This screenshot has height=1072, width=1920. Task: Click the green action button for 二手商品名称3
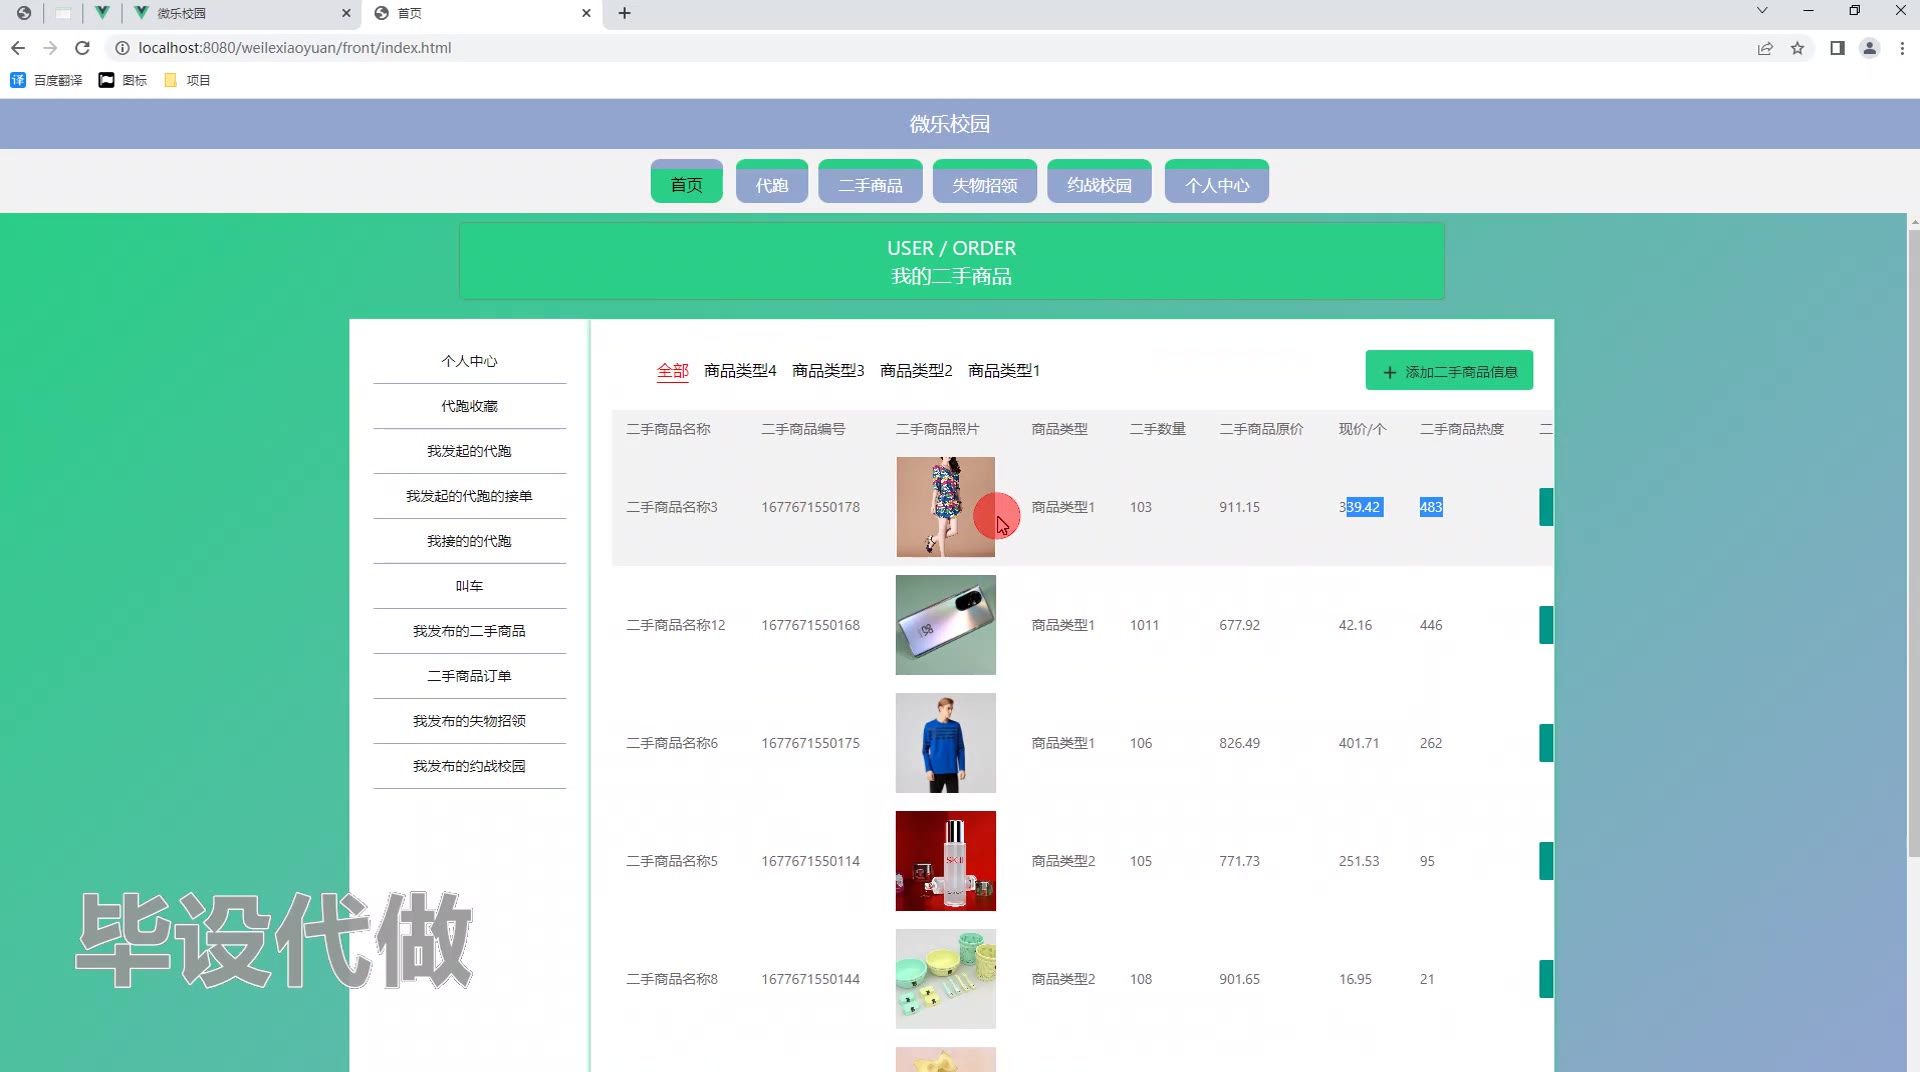(x=1546, y=507)
